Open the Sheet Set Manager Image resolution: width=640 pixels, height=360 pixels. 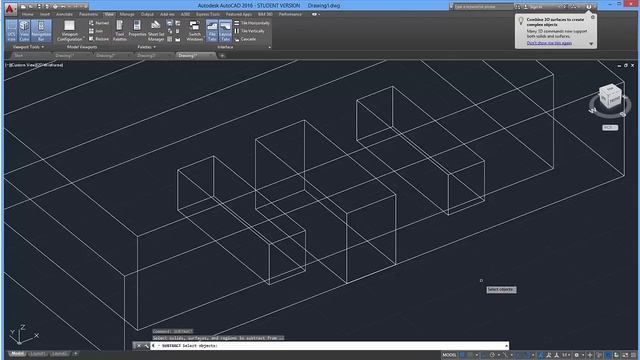[156, 31]
